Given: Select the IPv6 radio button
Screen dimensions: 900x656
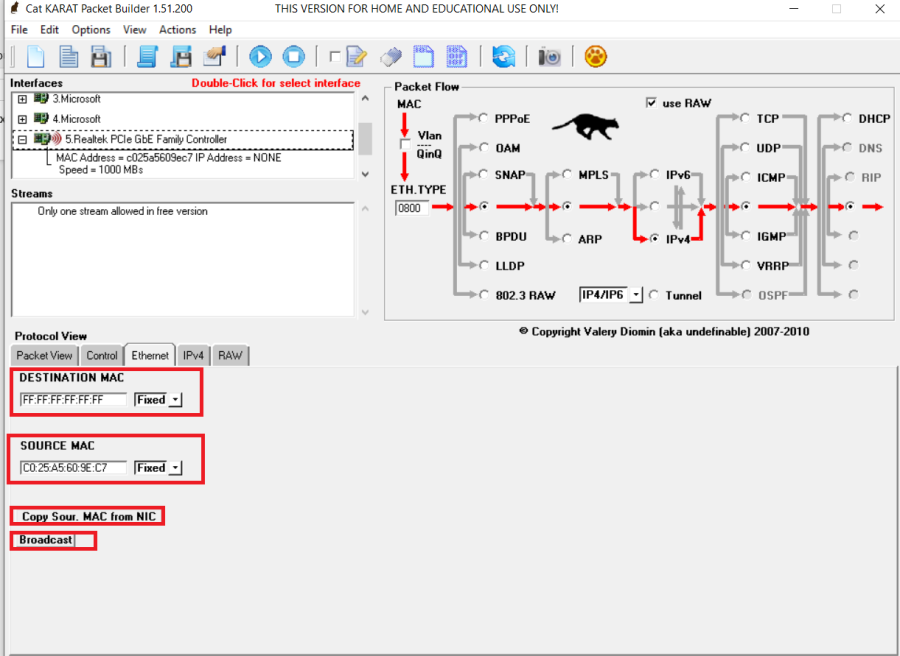Looking at the screenshot, I should [654, 175].
